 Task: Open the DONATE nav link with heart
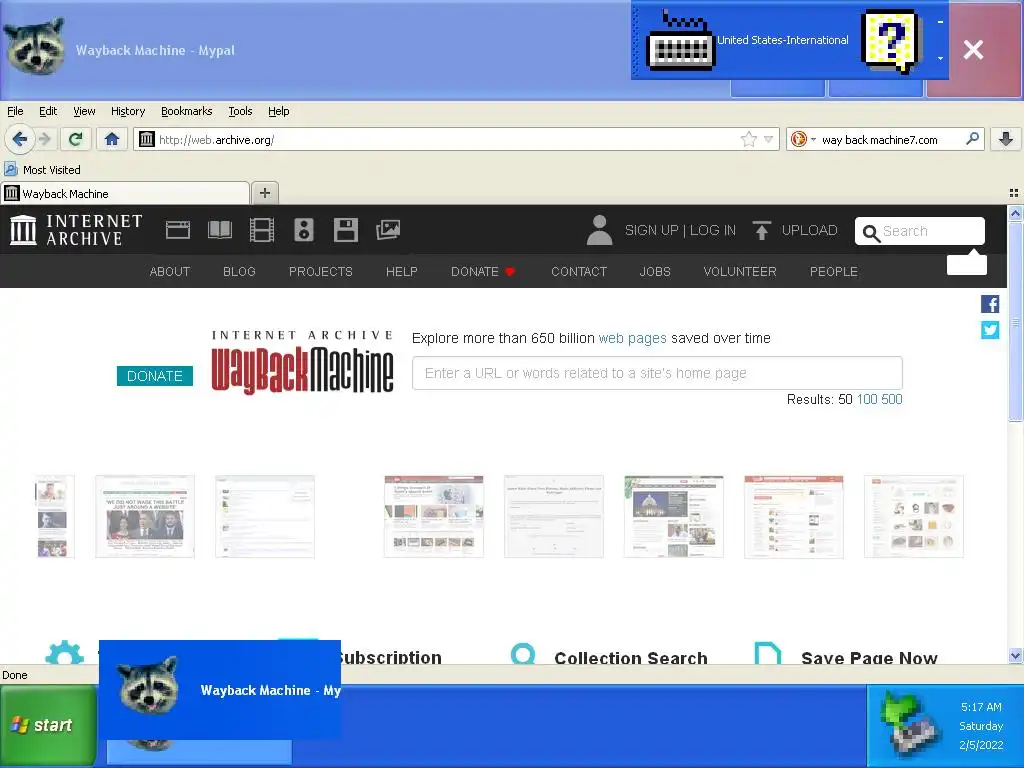483,271
